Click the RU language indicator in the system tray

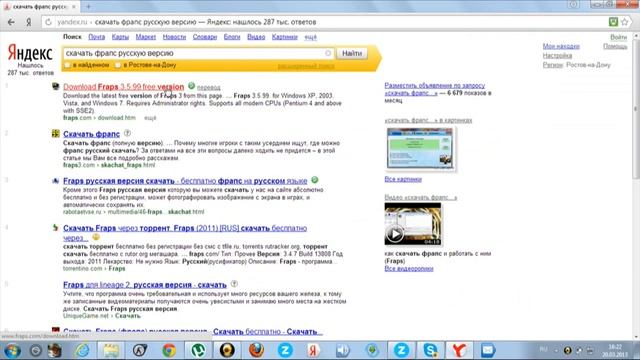(x=543, y=349)
